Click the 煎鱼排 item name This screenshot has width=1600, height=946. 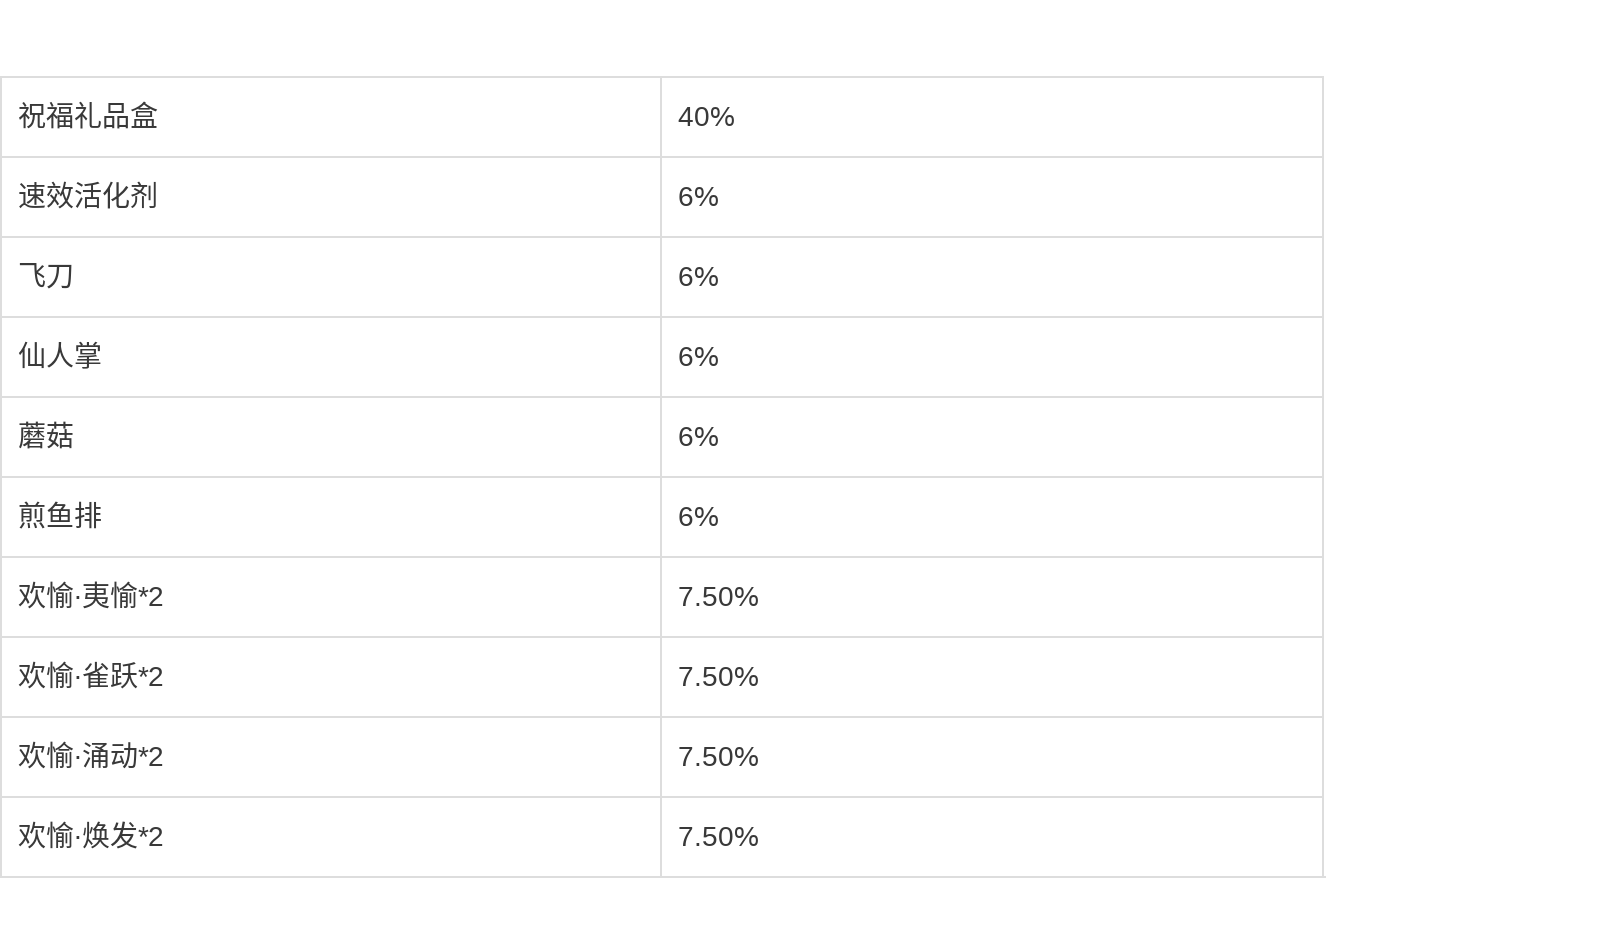click(x=60, y=517)
